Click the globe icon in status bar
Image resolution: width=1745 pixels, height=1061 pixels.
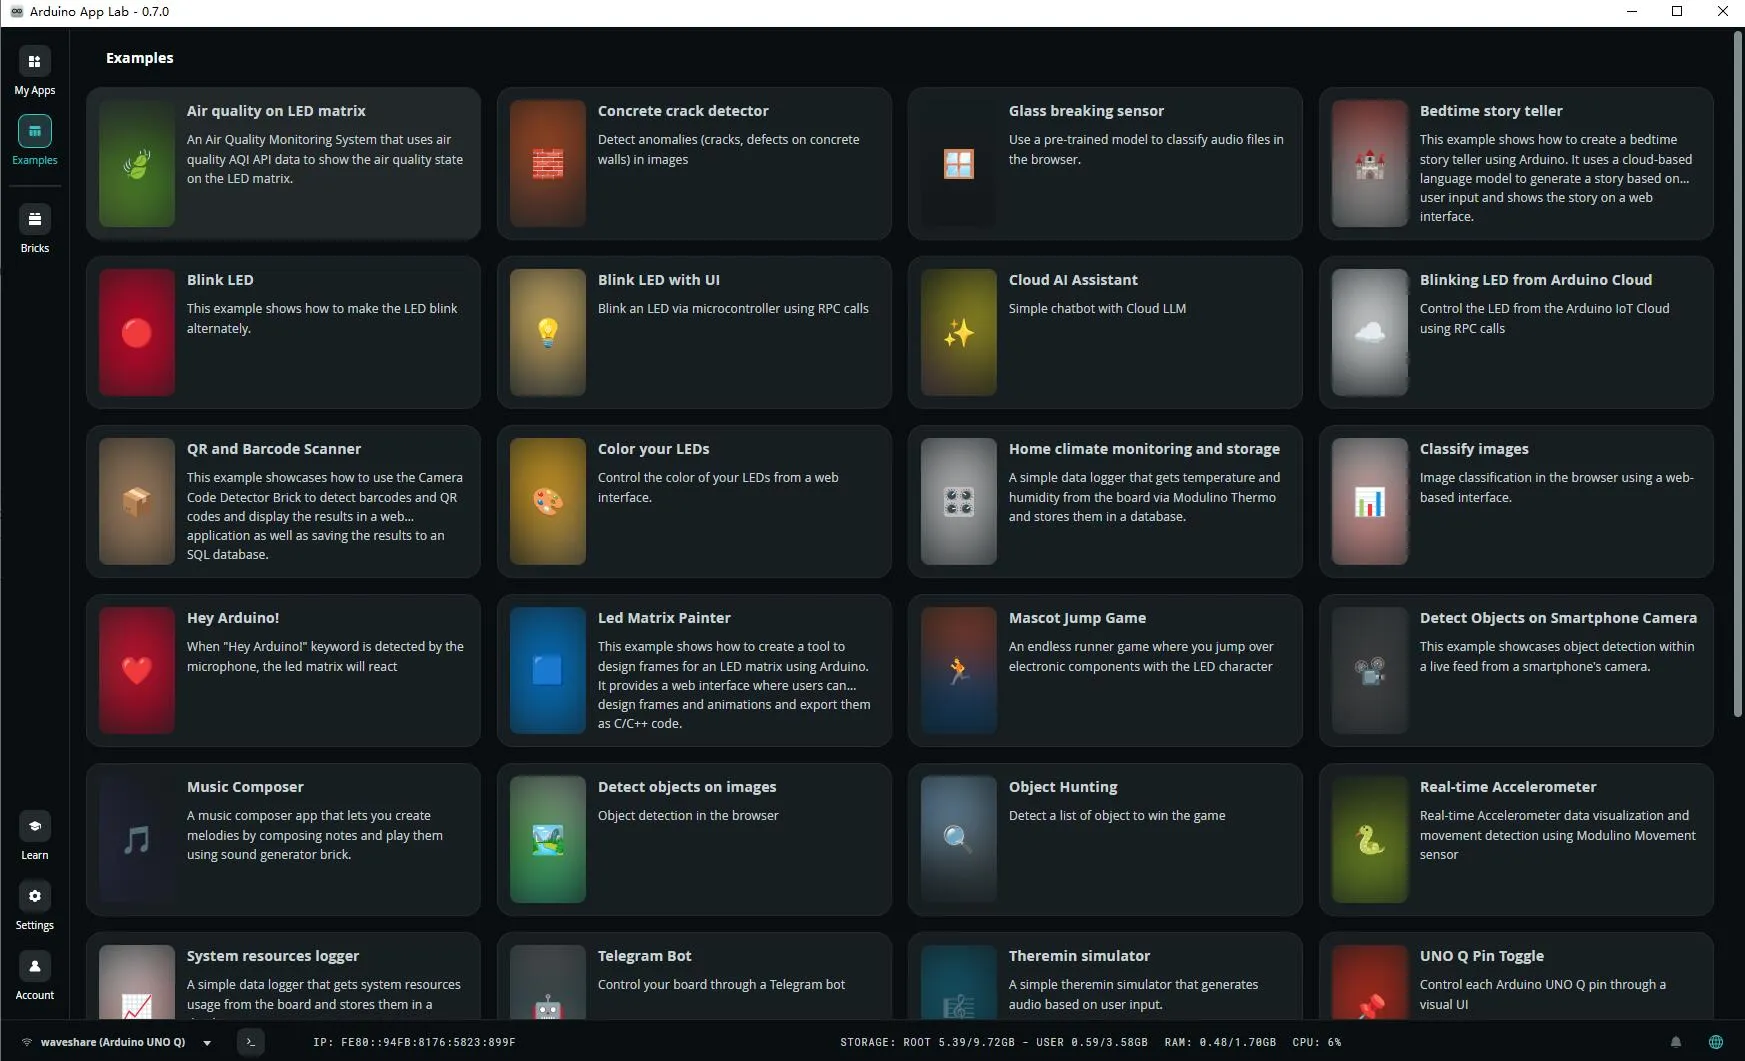coord(1716,1042)
